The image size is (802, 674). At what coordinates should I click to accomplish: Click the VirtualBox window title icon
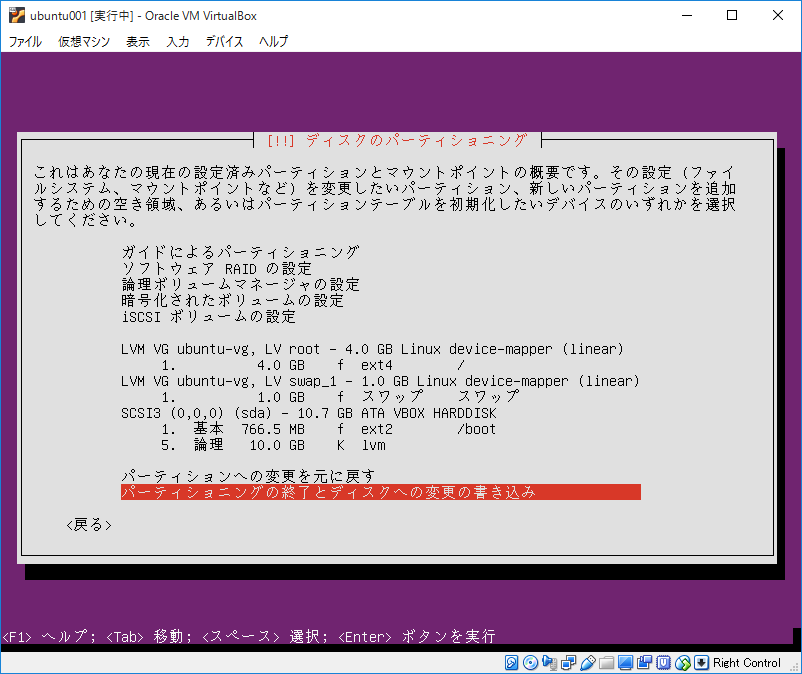(16, 15)
